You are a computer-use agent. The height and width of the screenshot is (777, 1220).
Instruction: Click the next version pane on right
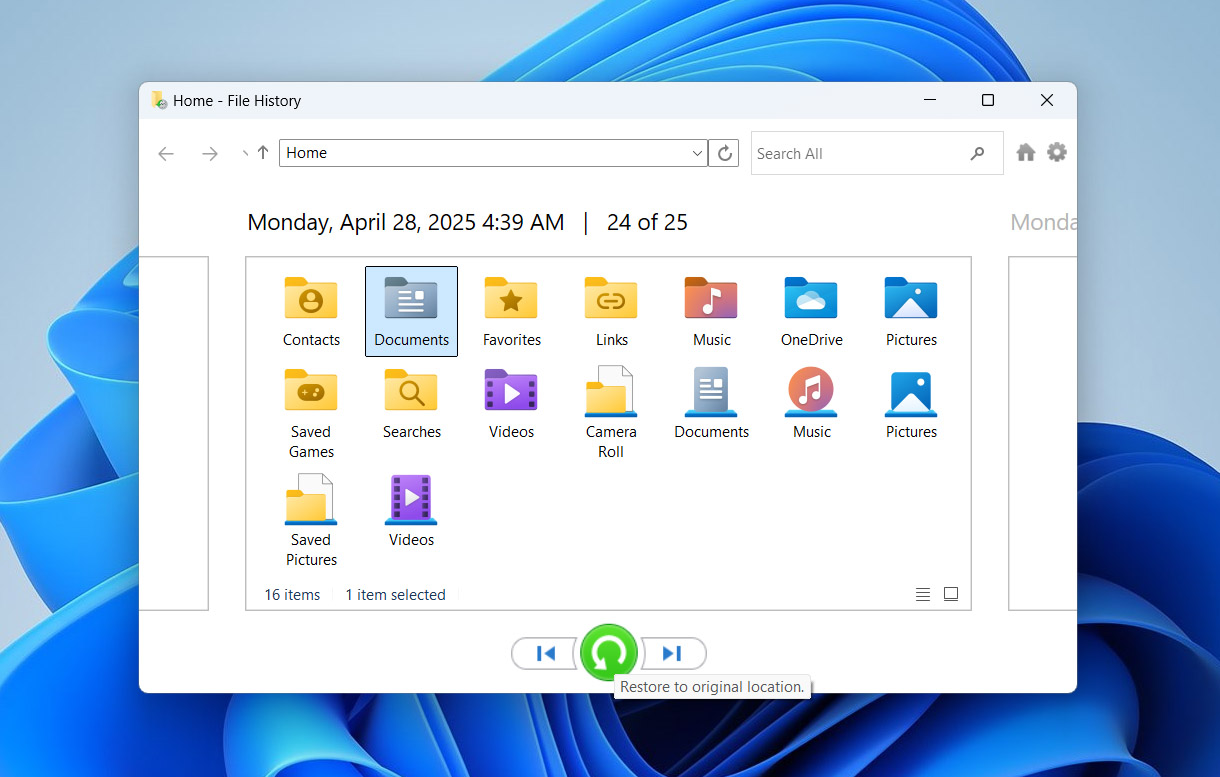coord(1042,433)
